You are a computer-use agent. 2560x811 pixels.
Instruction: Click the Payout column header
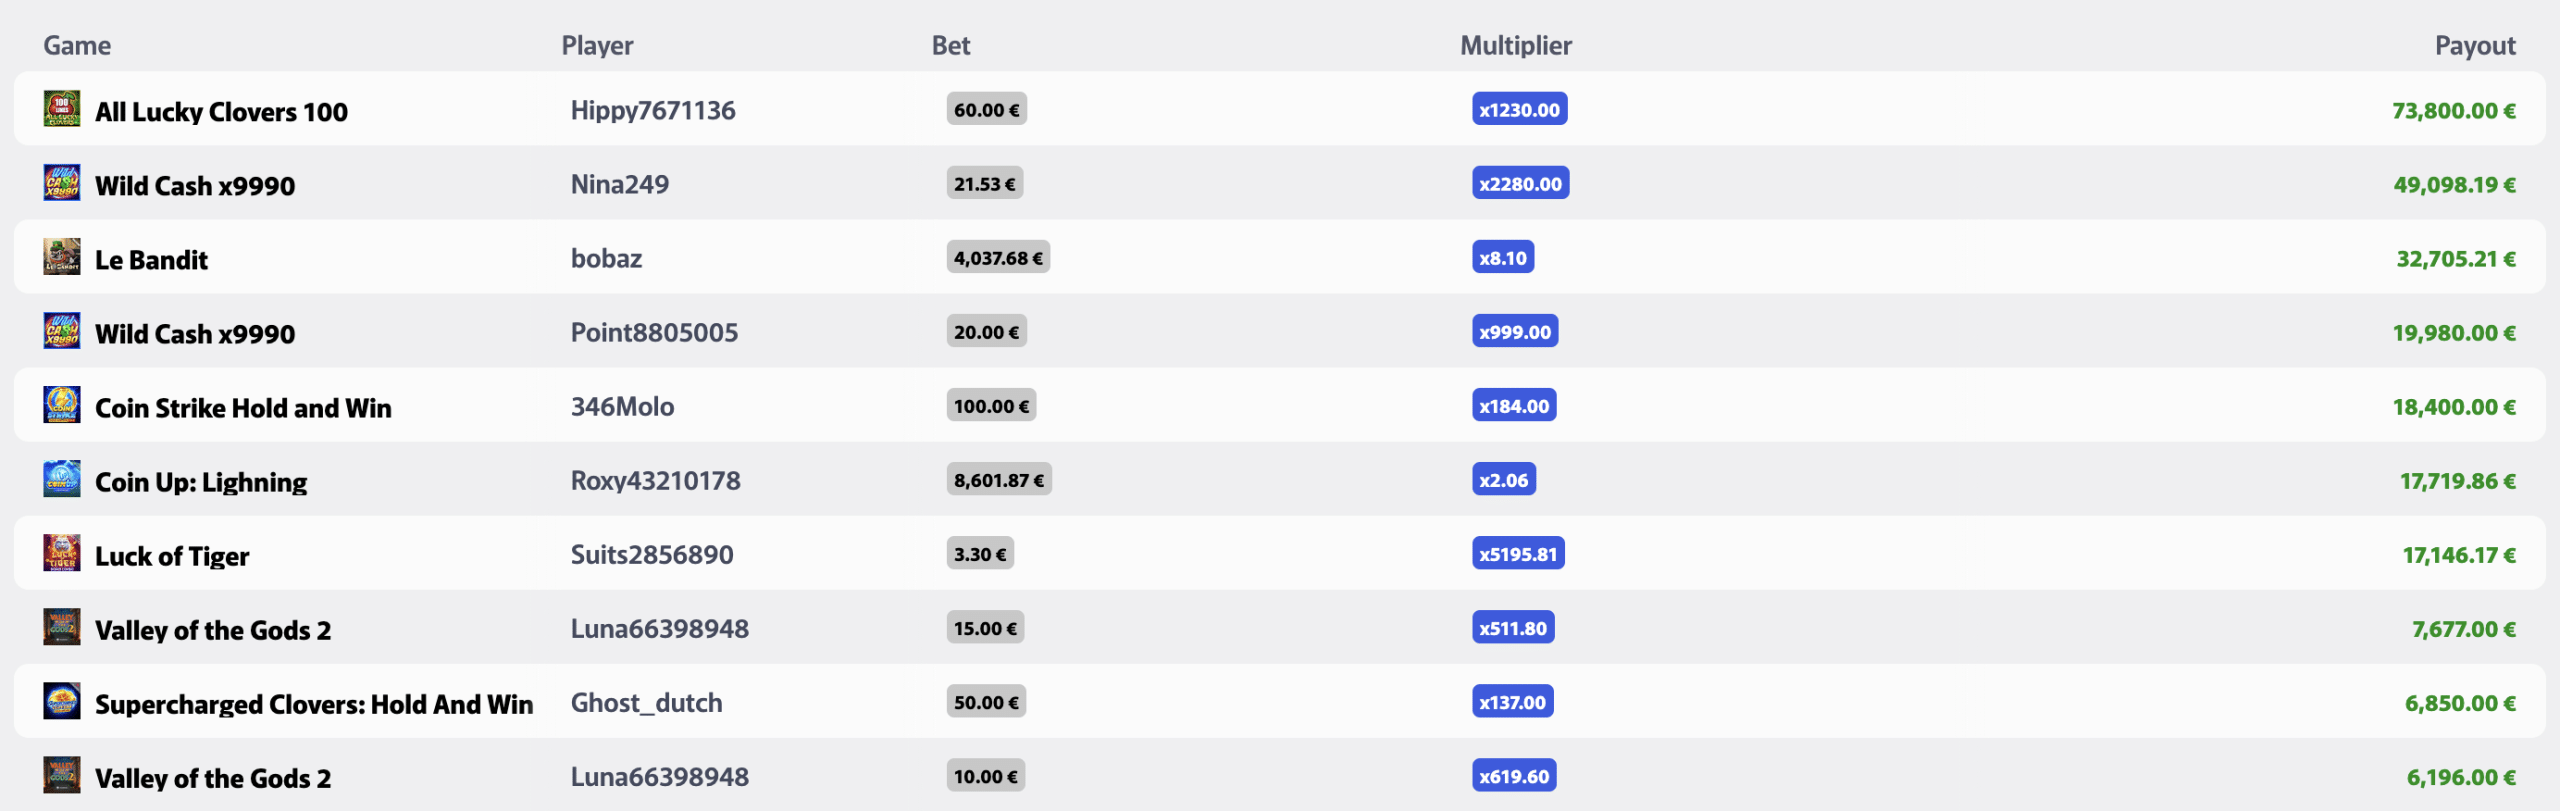(2475, 45)
